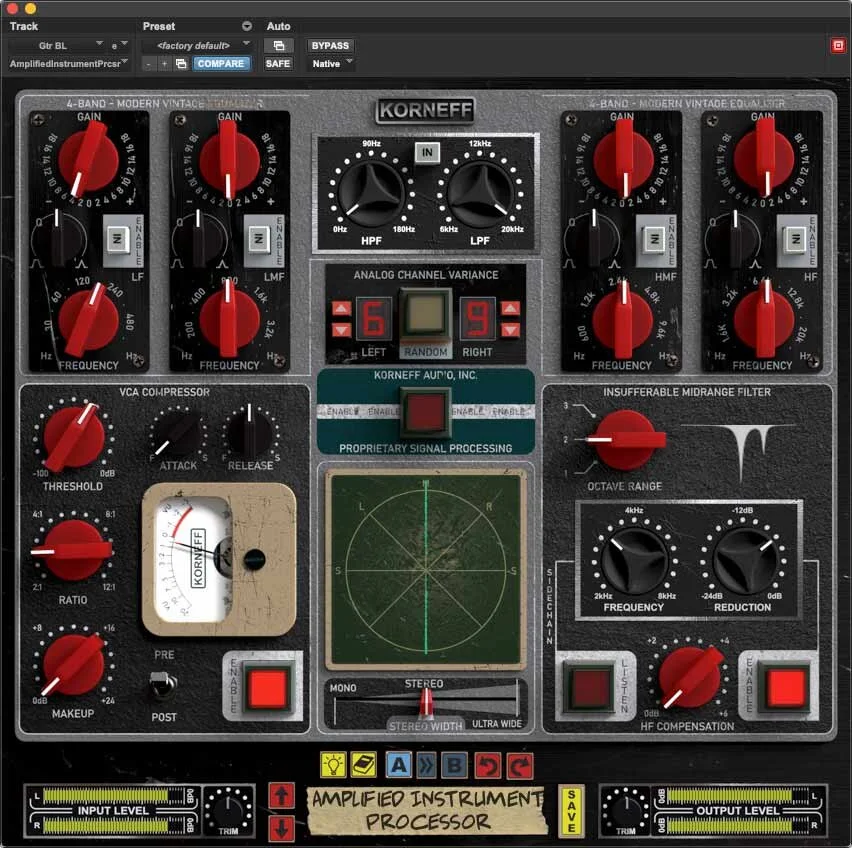852x848 pixels.
Task: Toggle the VCA Compressor ENABLE button
Action: point(268,686)
